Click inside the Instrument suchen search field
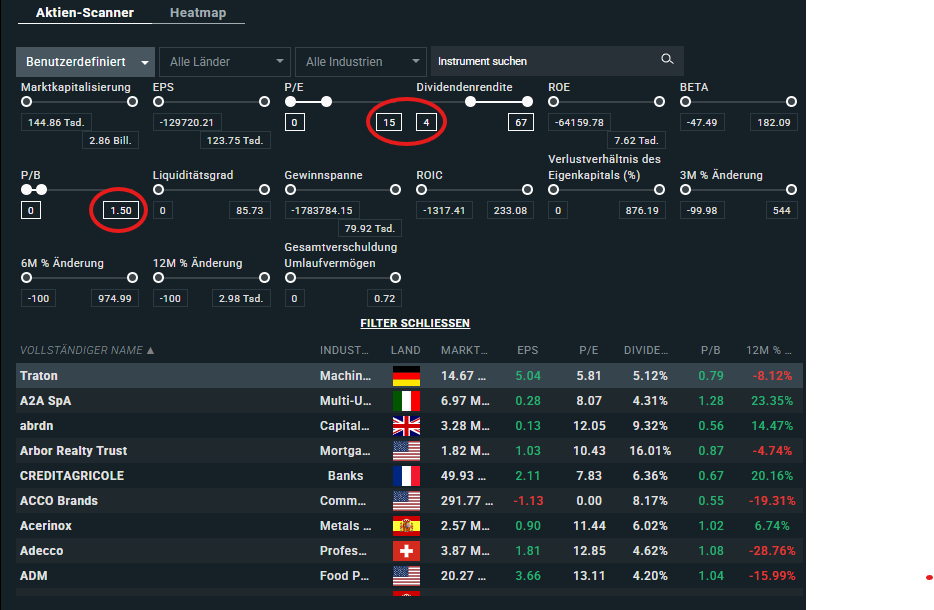The height and width of the screenshot is (610, 934). tap(540, 60)
